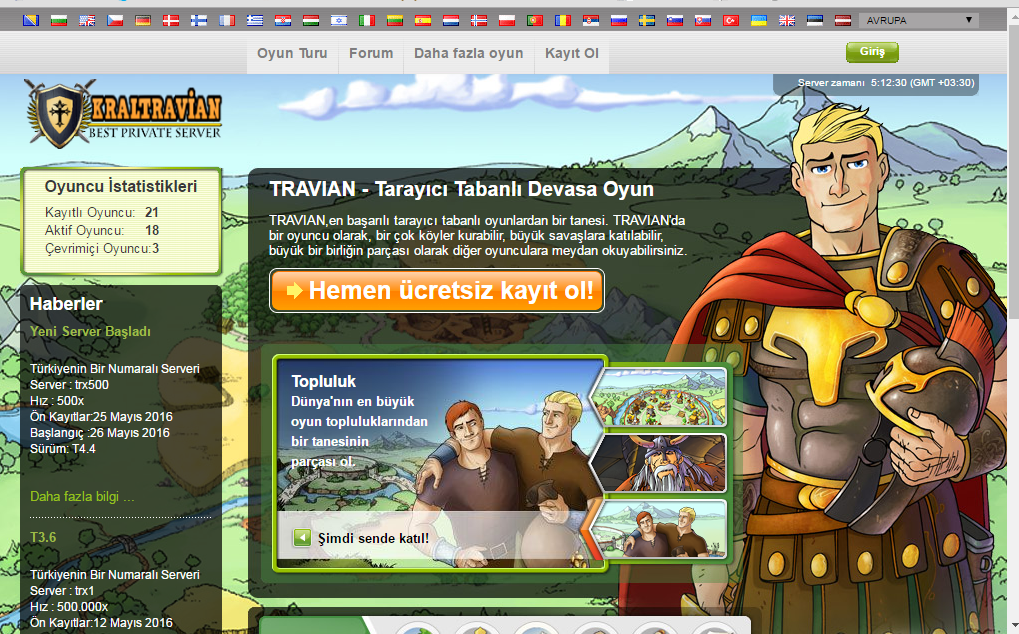Go to Daha fazla oyun

click(x=469, y=53)
